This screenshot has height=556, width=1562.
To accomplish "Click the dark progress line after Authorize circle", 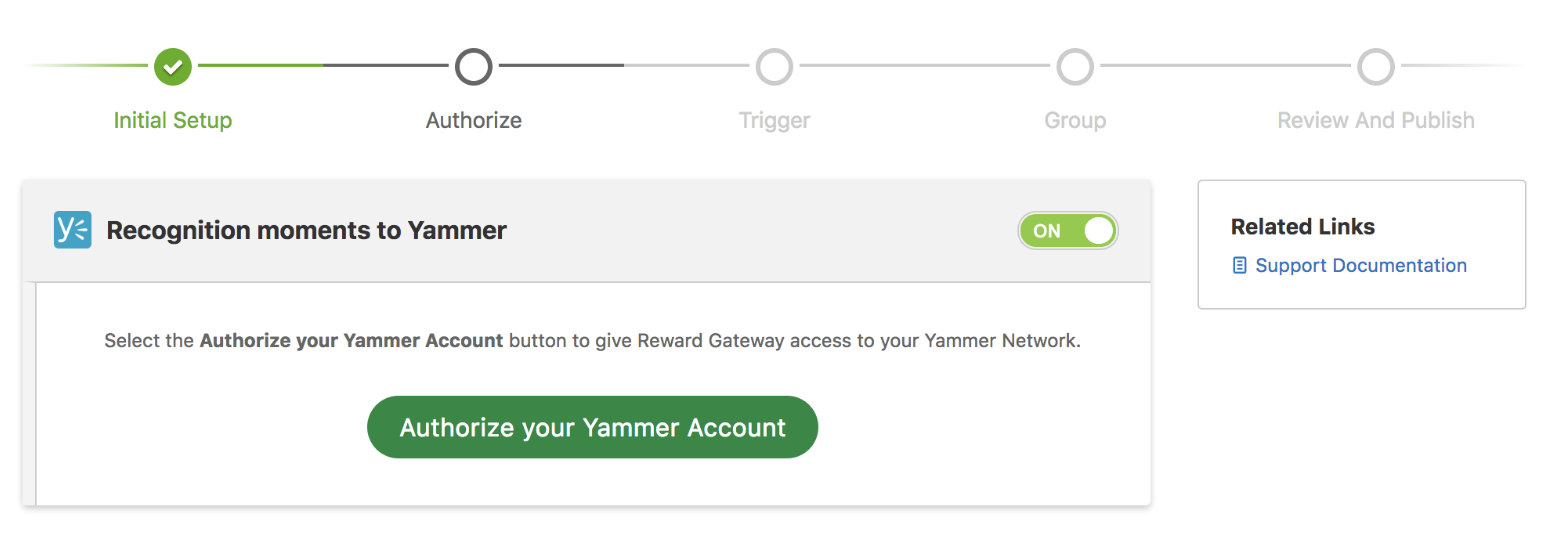I will [x=560, y=66].
